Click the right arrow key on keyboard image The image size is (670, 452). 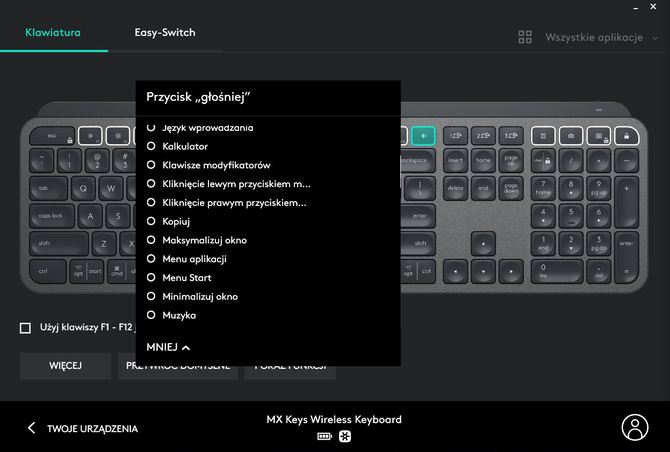(x=511, y=271)
